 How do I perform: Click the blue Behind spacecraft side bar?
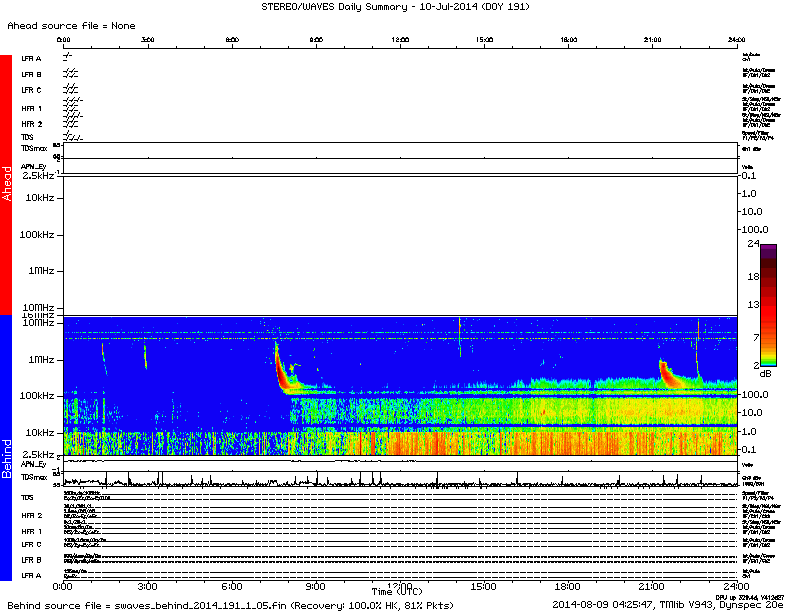[6, 447]
